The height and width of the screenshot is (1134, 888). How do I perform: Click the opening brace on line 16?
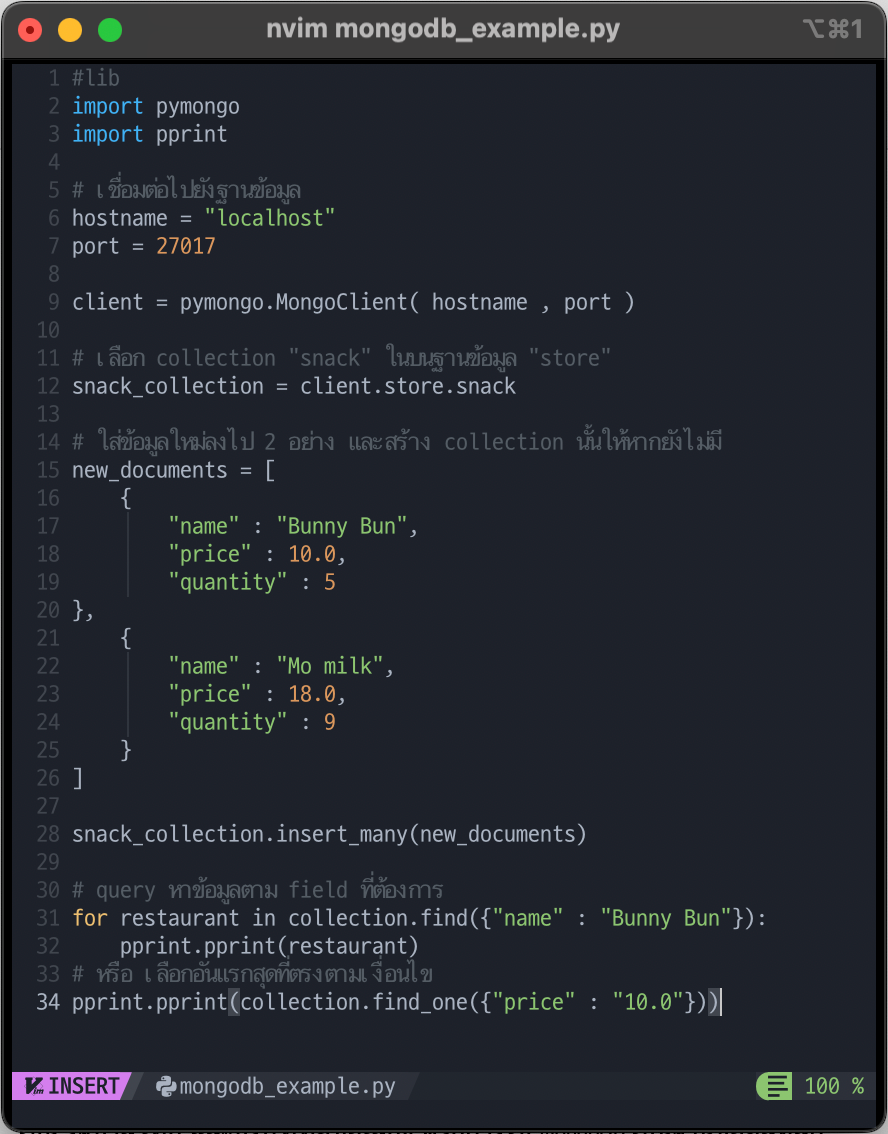coord(126,498)
